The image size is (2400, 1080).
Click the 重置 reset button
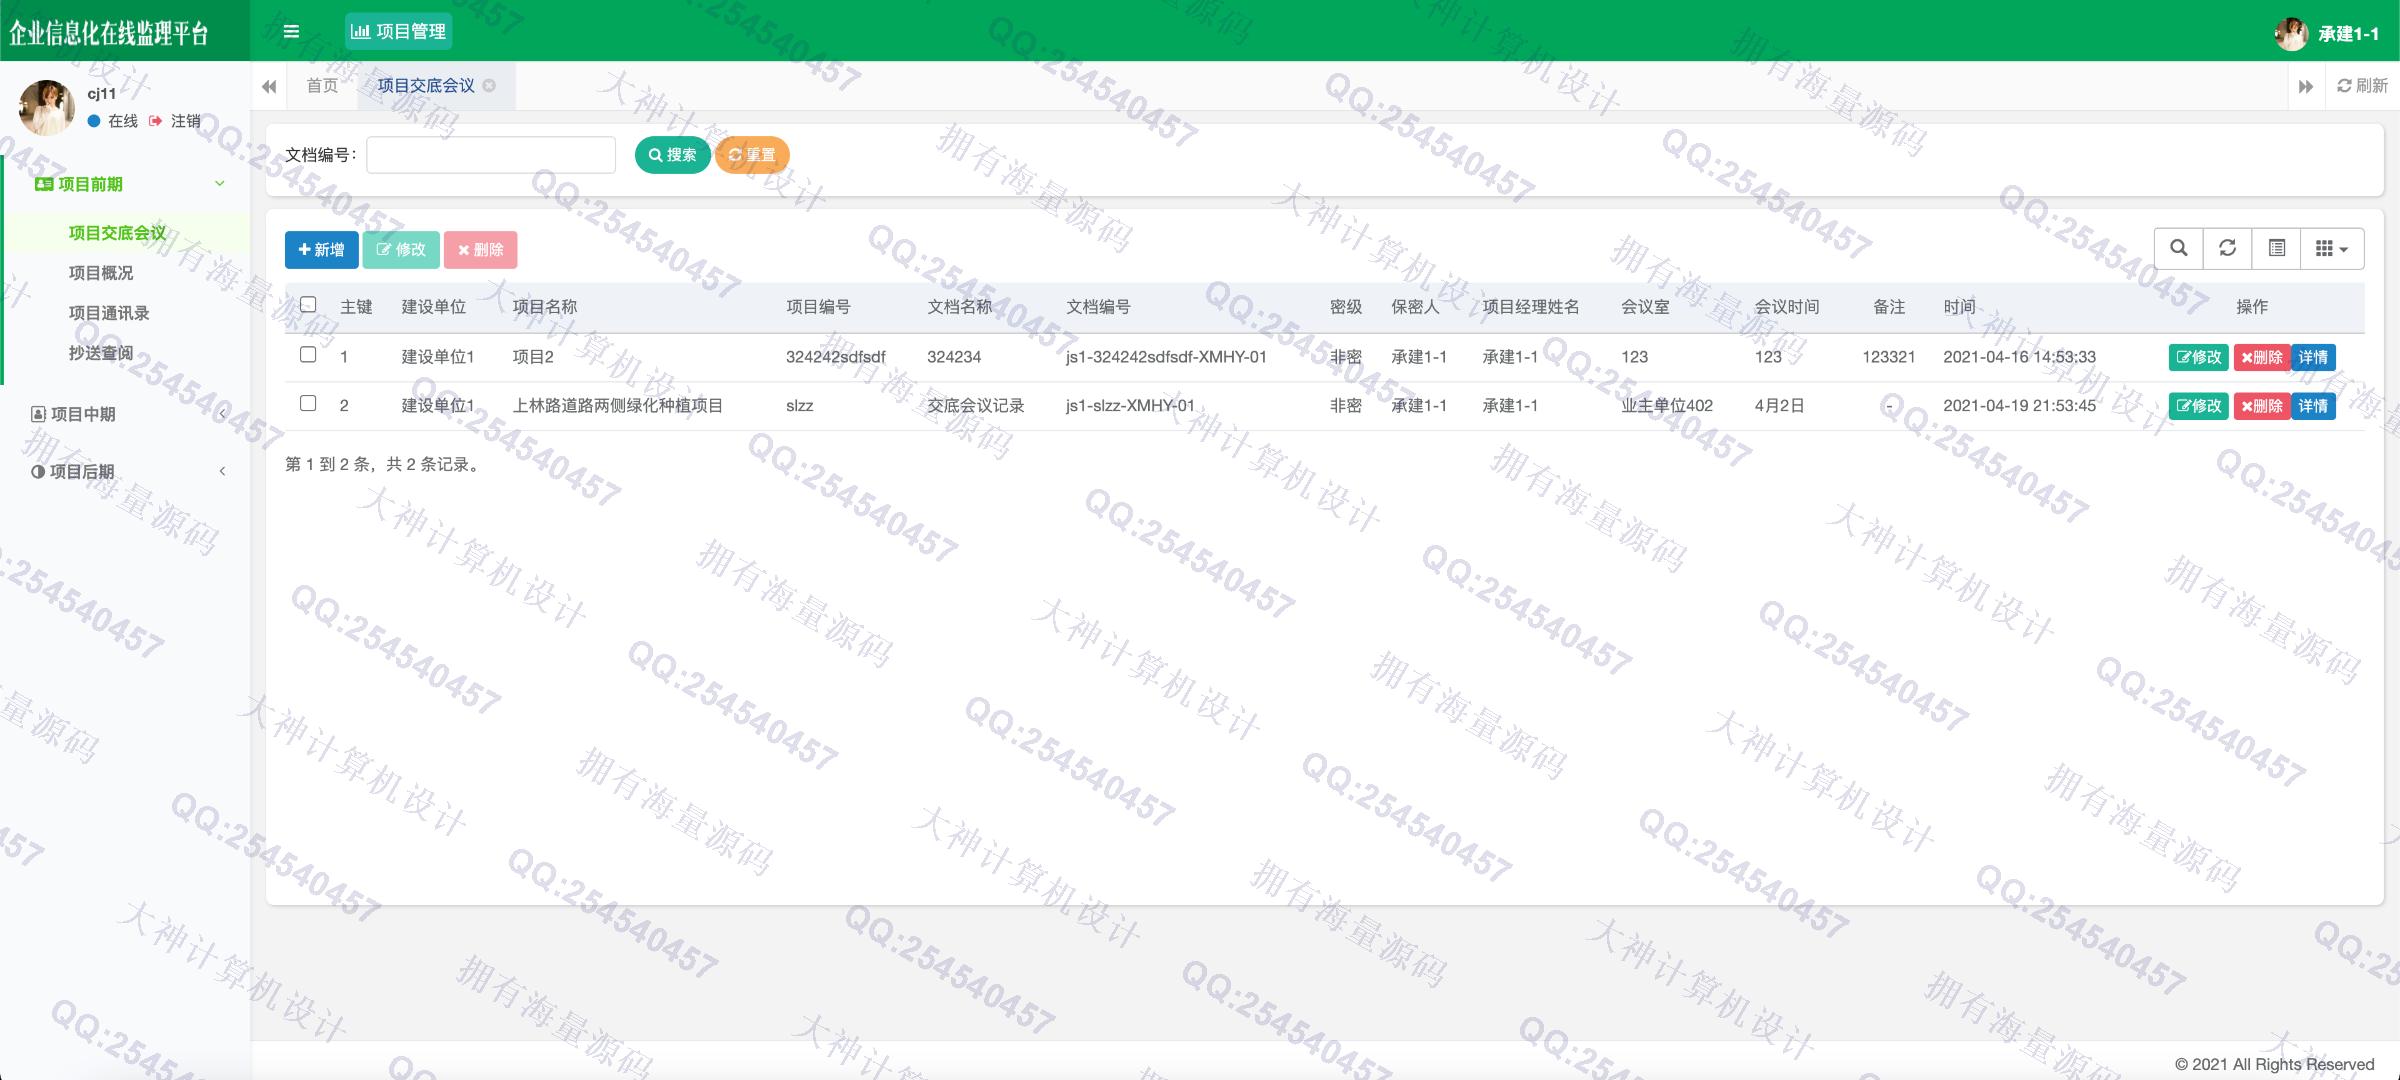(x=752, y=155)
